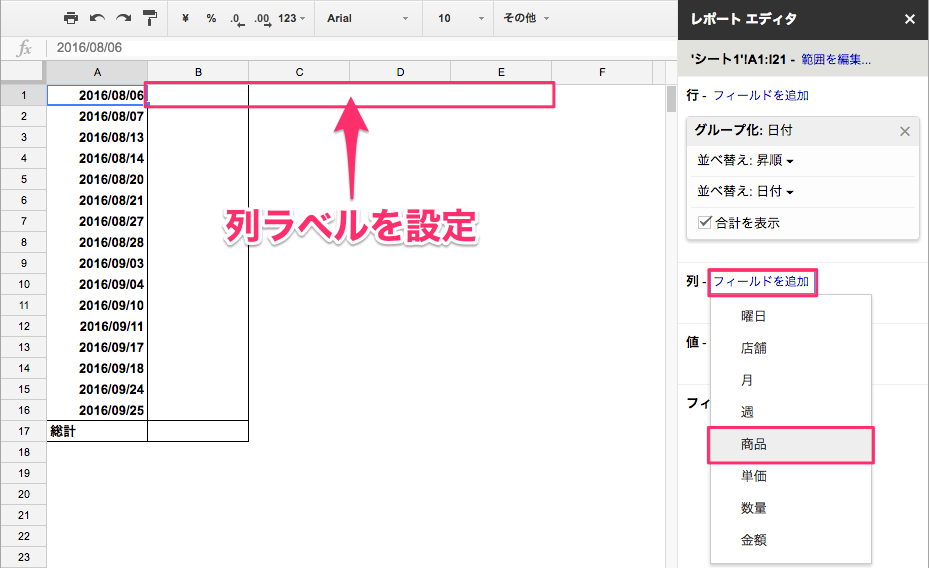
Task: Format as yen currency
Action: click(x=185, y=18)
